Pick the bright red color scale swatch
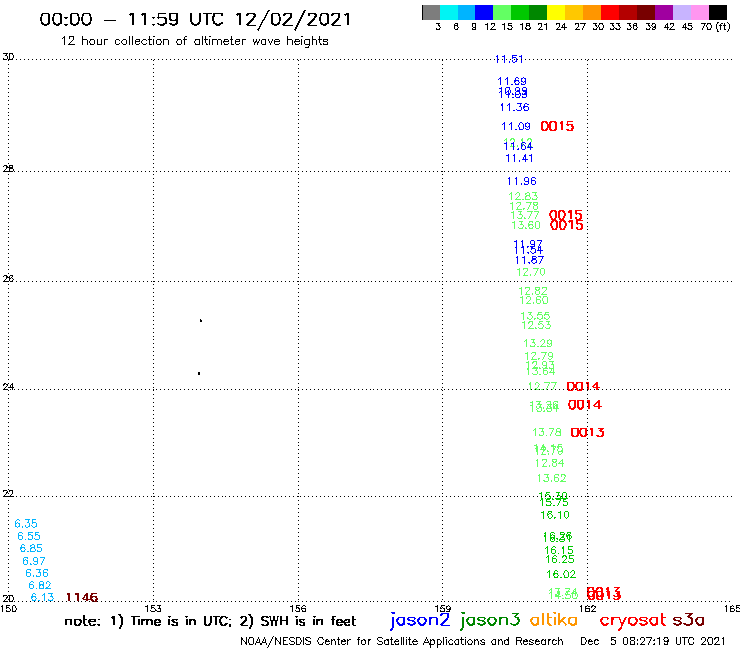 click(x=610, y=12)
